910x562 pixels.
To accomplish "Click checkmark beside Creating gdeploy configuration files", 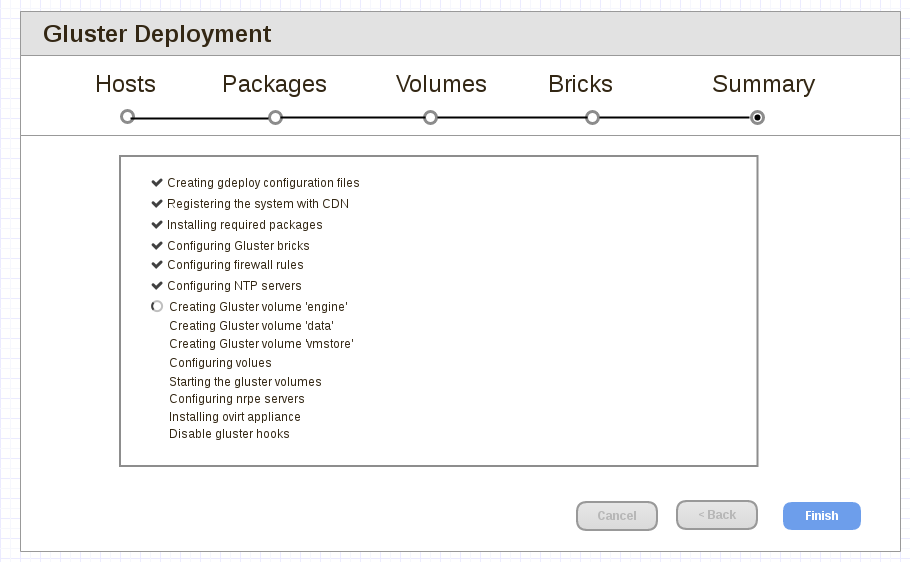I will 157,183.
